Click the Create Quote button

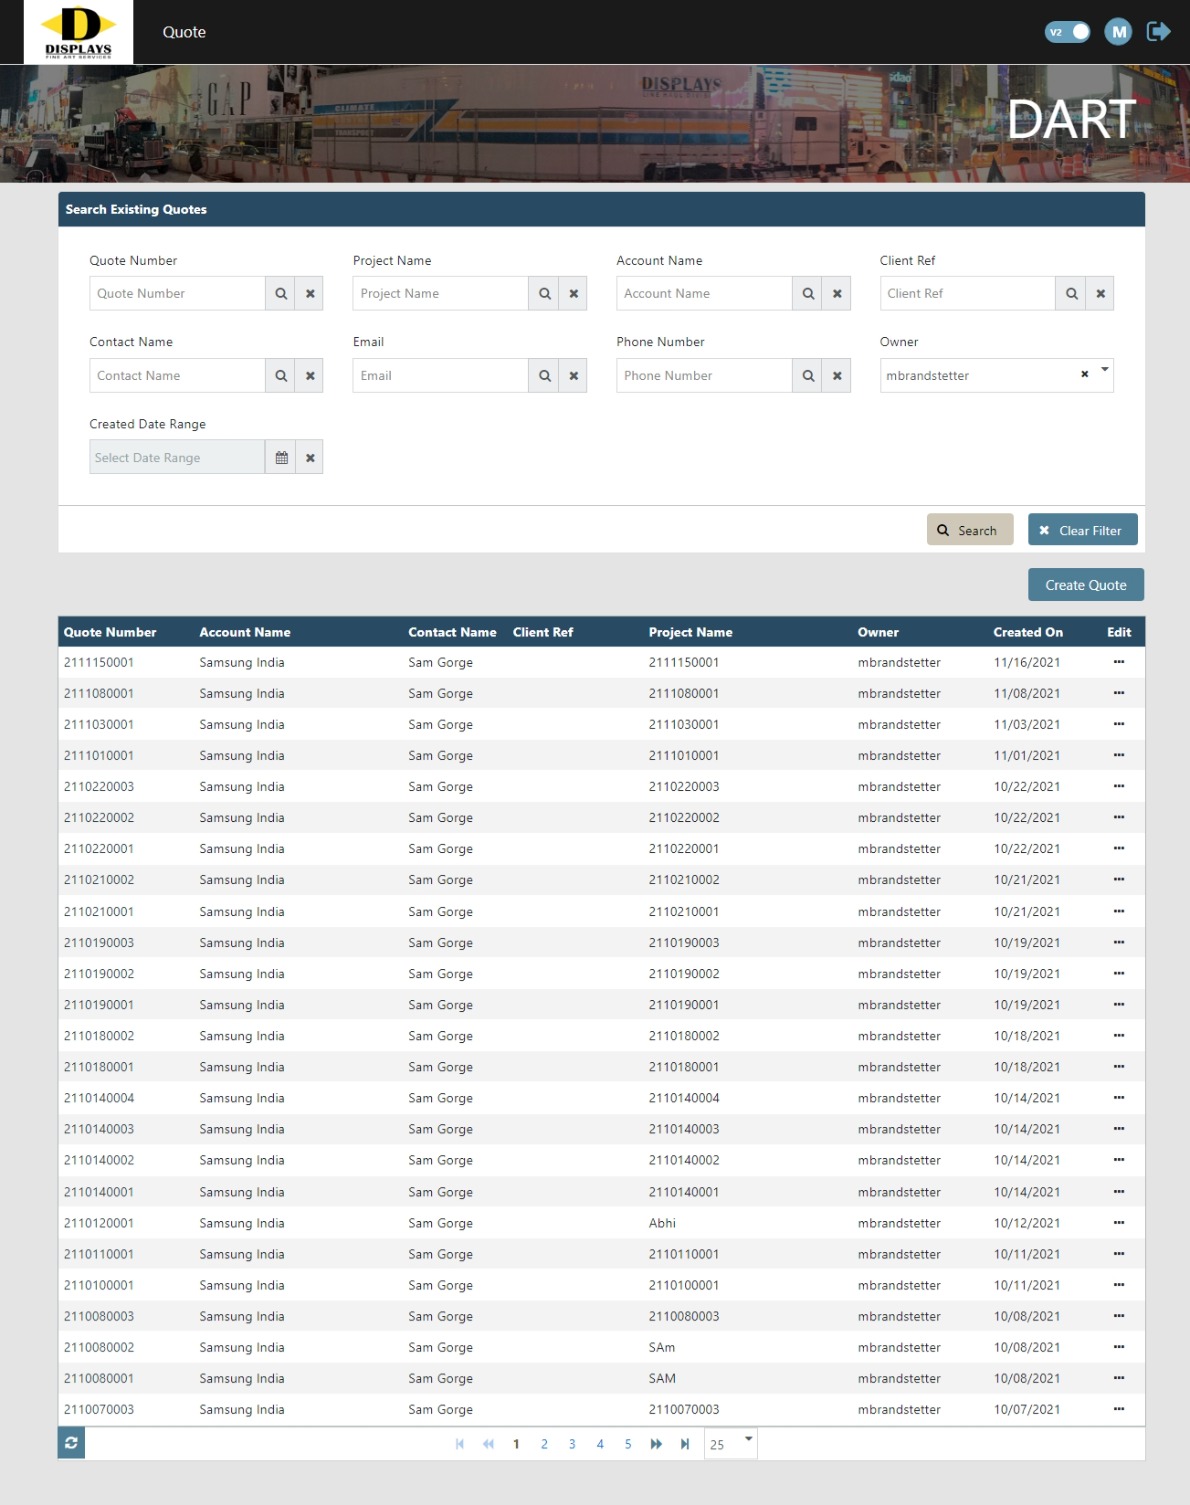(1085, 585)
